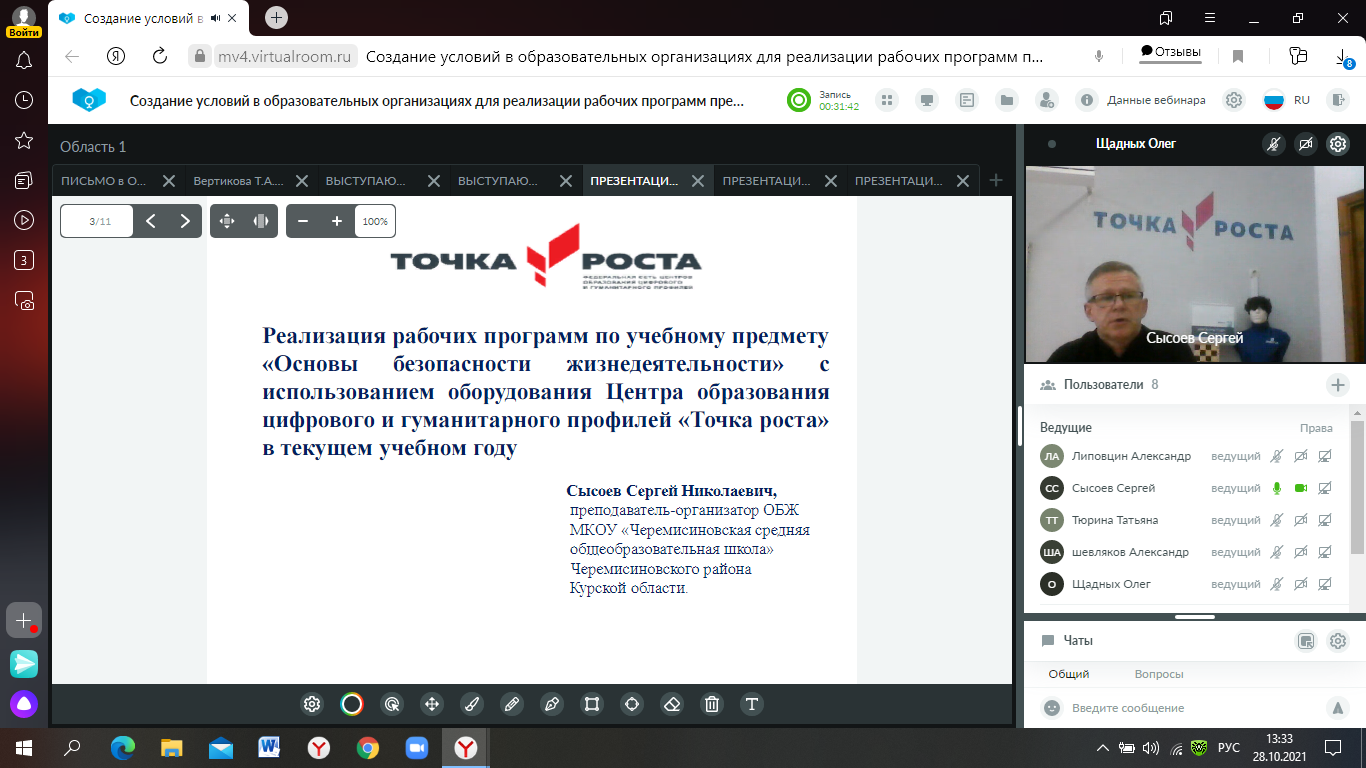Click the green recording indicator

798,100
